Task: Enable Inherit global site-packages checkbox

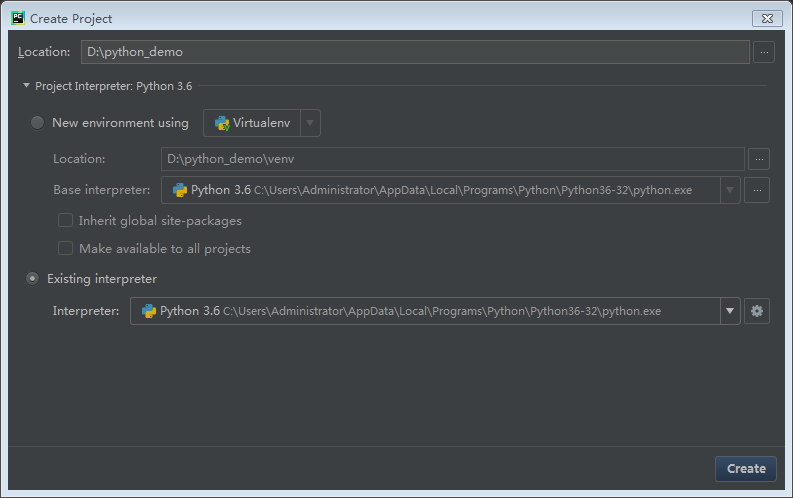Action: 65,220
